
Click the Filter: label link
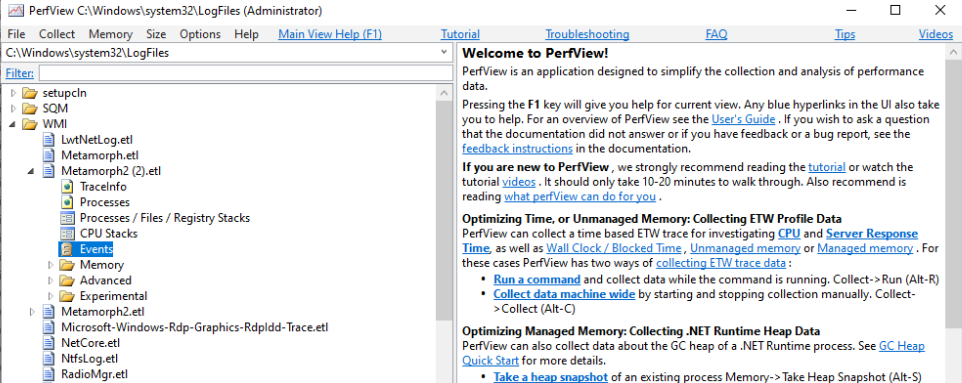[x=20, y=74]
